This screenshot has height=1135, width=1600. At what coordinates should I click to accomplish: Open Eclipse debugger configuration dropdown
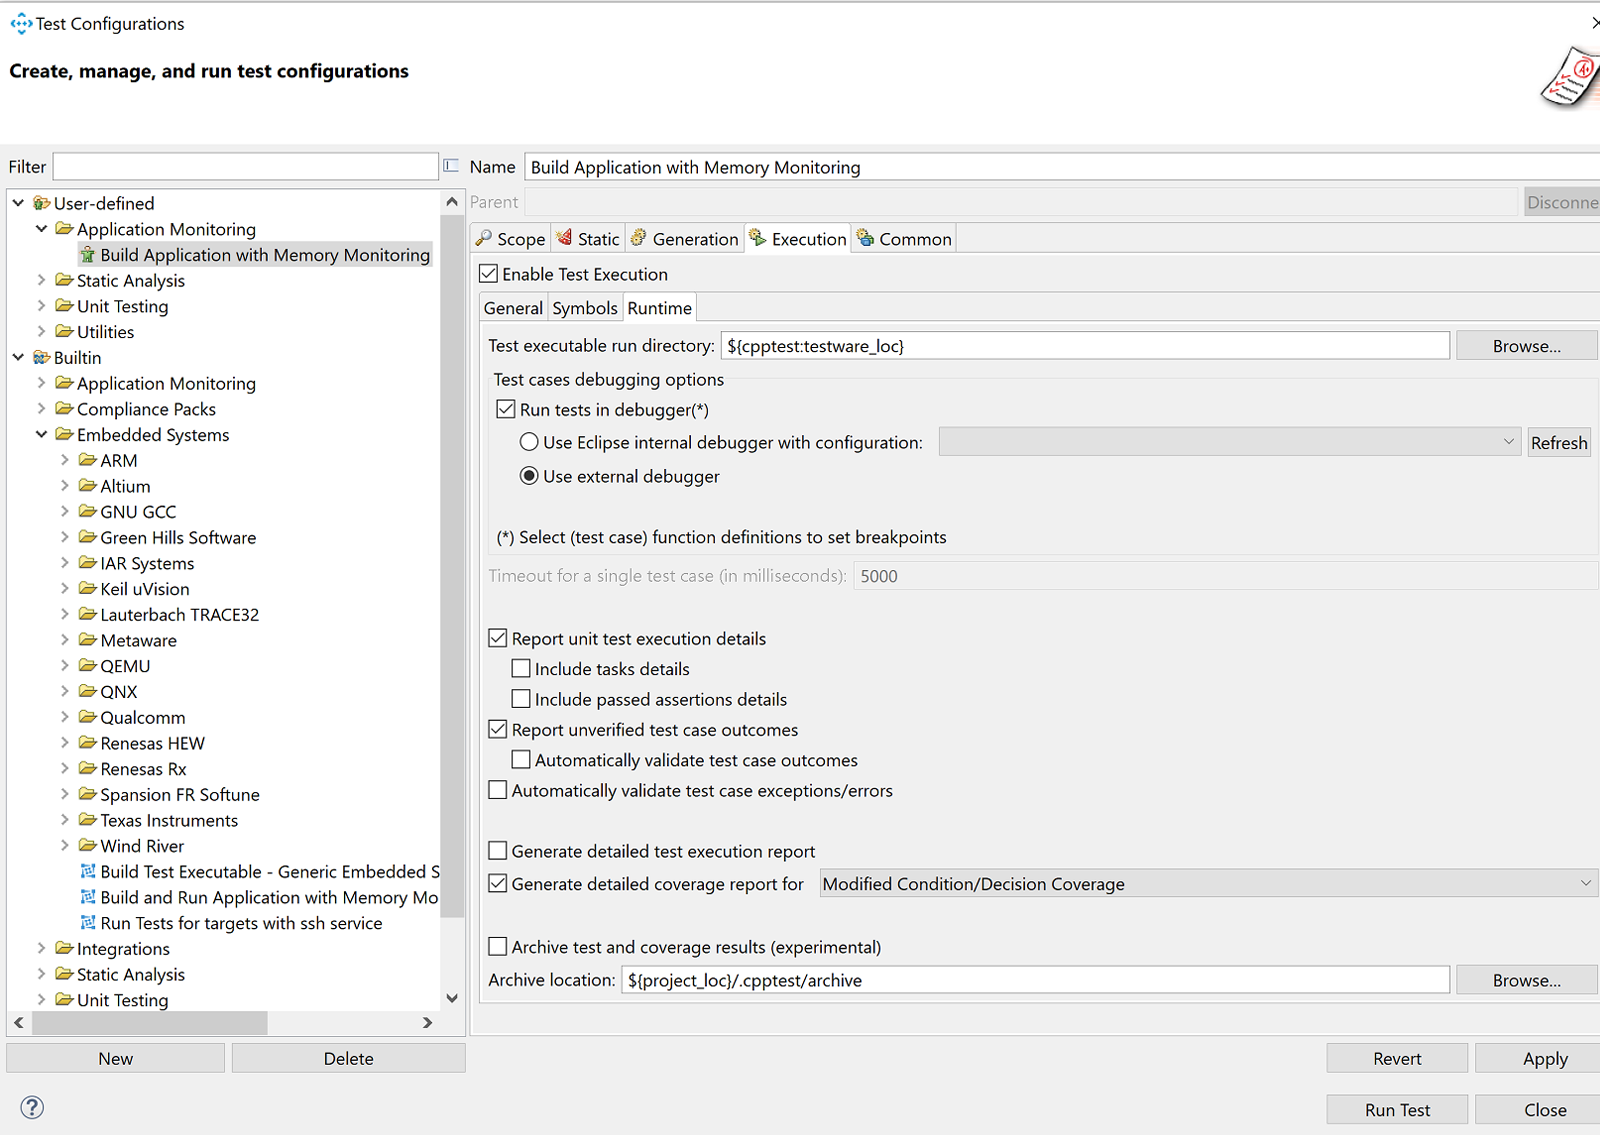tap(1230, 442)
